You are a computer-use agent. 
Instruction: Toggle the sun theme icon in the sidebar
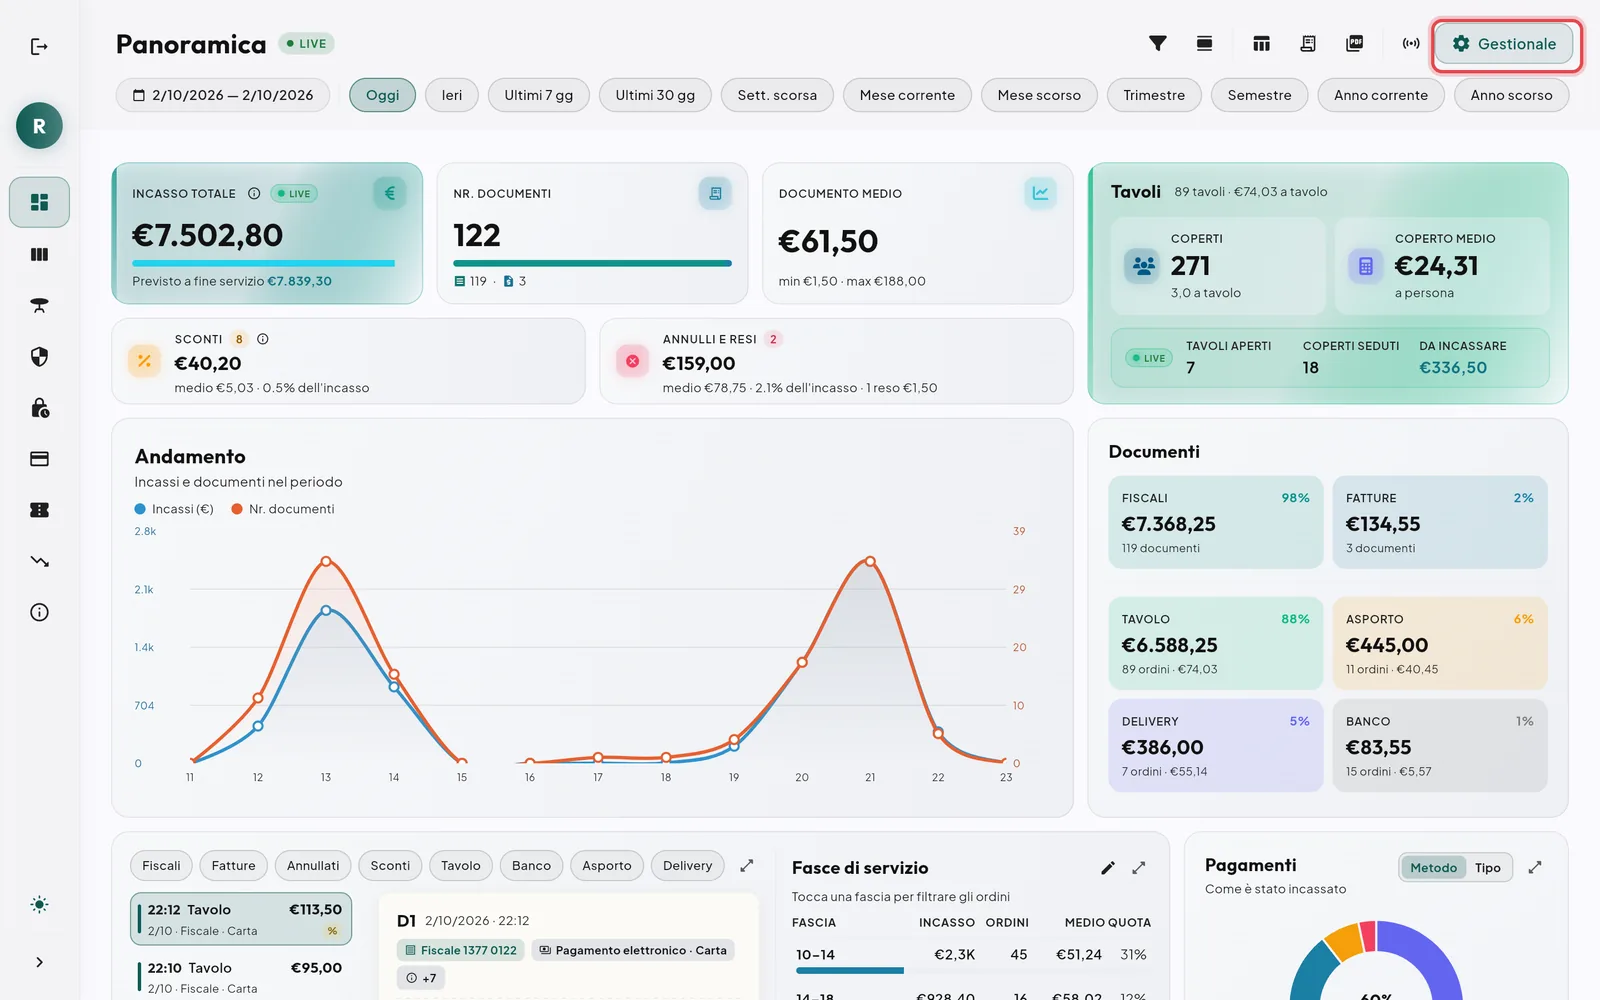(39, 904)
